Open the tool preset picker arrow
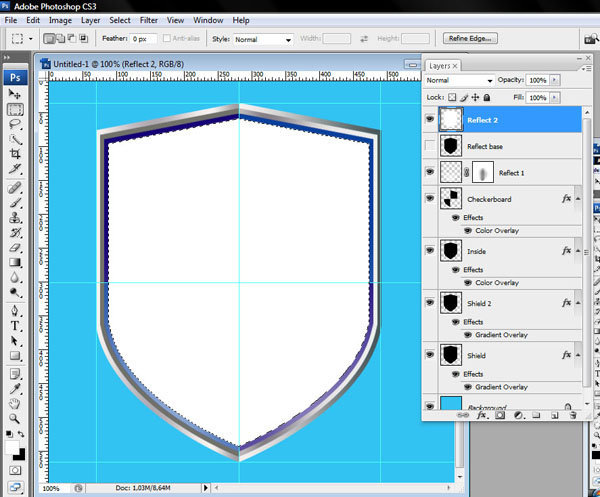600x497 pixels. (31, 39)
